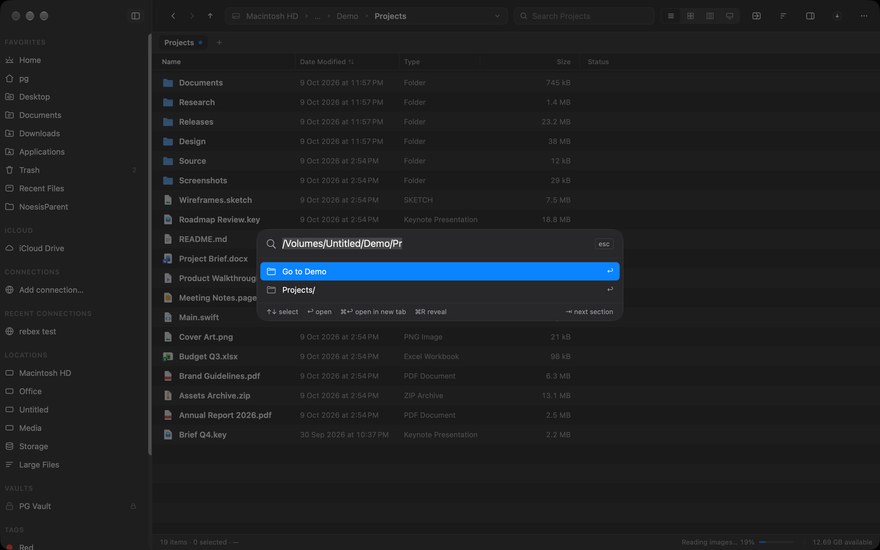Open PG Vault in the sidebar
This screenshot has height=550, width=880.
(x=35, y=506)
